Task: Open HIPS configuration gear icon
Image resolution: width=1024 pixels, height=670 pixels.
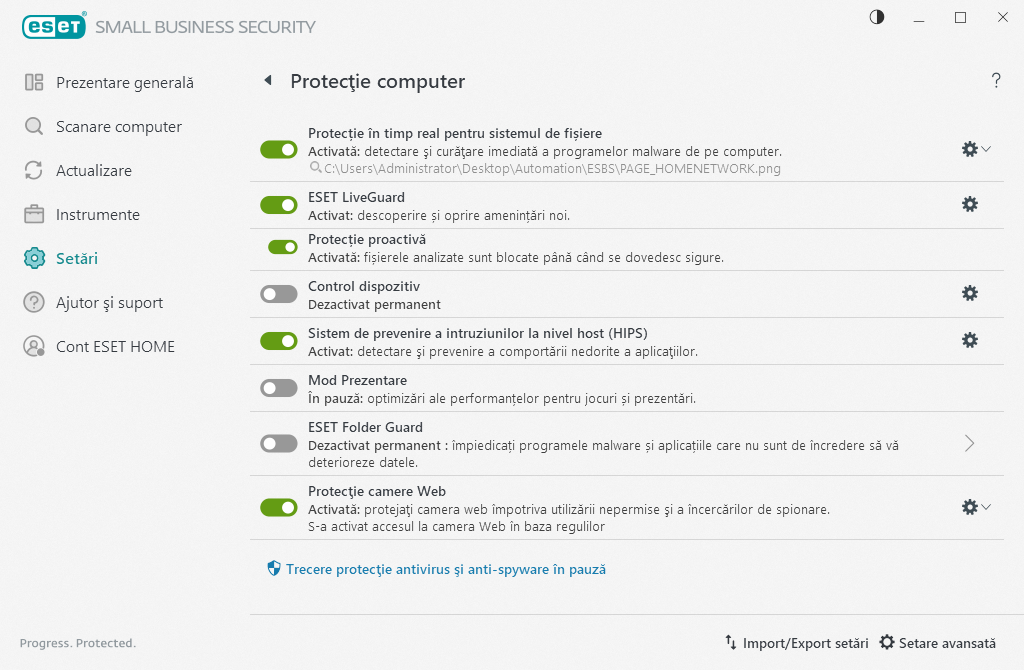Action: (x=969, y=340)
